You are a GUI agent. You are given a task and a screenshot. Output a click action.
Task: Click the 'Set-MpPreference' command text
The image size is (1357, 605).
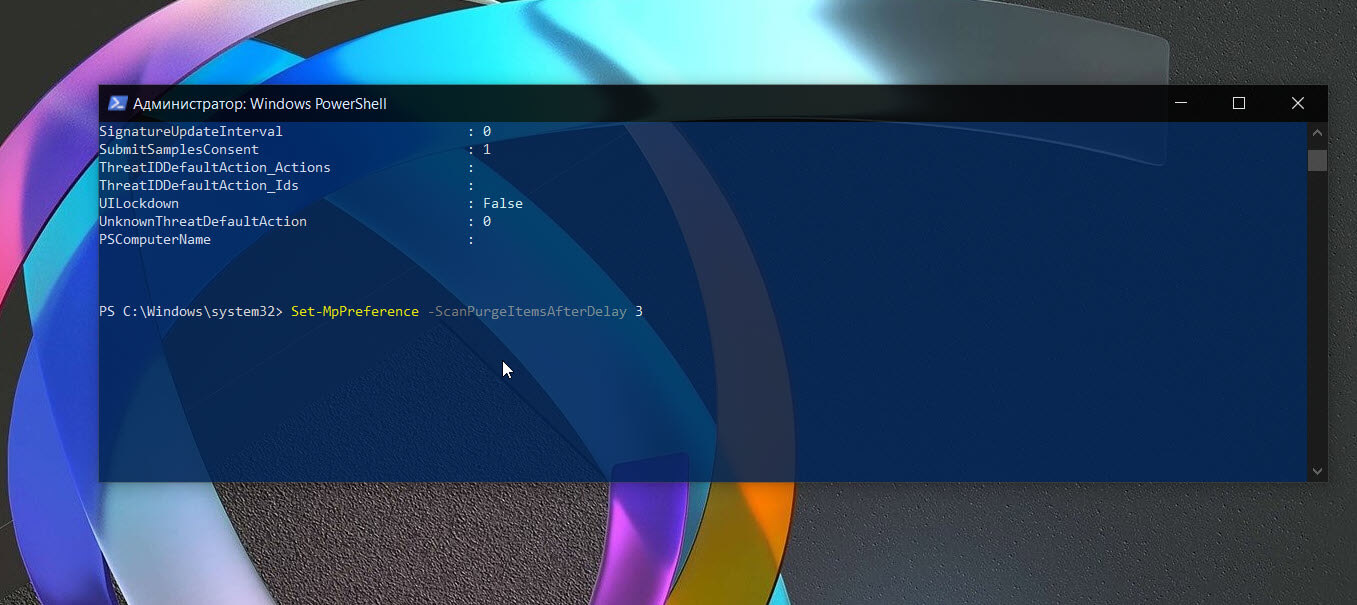click(x=355, y=312)
